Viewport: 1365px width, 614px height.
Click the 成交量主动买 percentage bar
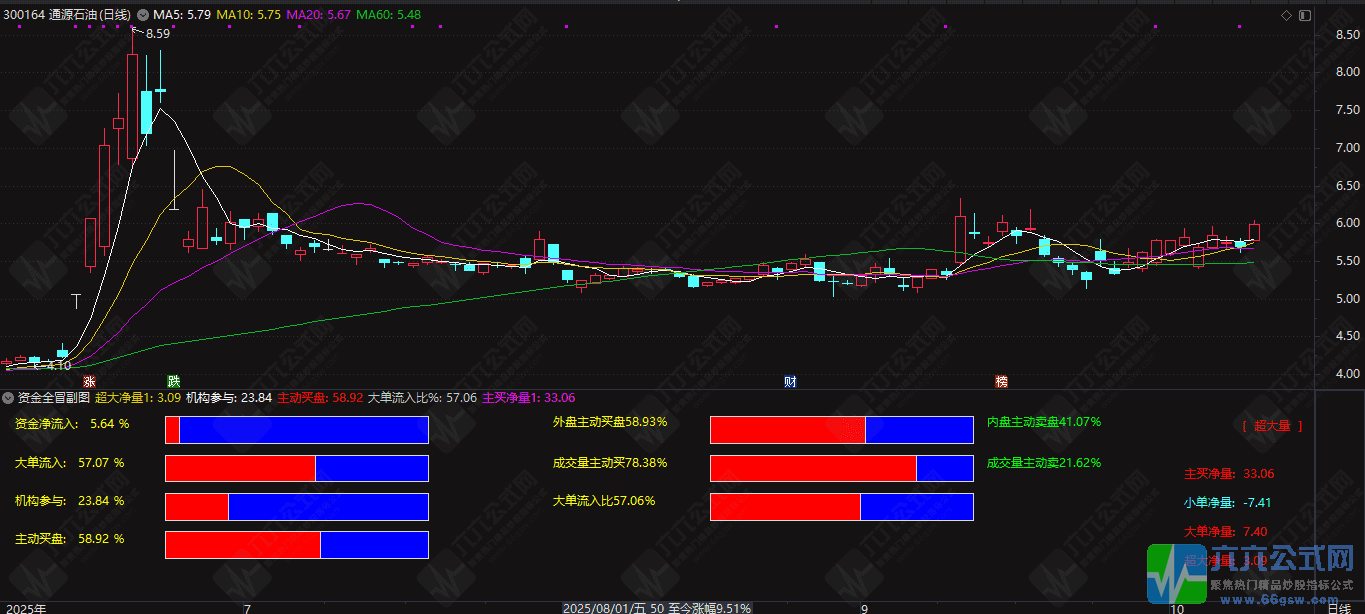tap(841, 468)
